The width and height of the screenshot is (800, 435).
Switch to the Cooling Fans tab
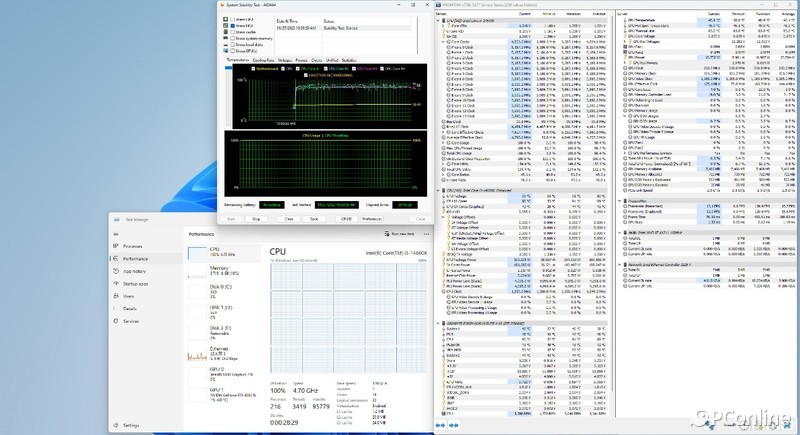pyautogui.click(x=263, y=60)
